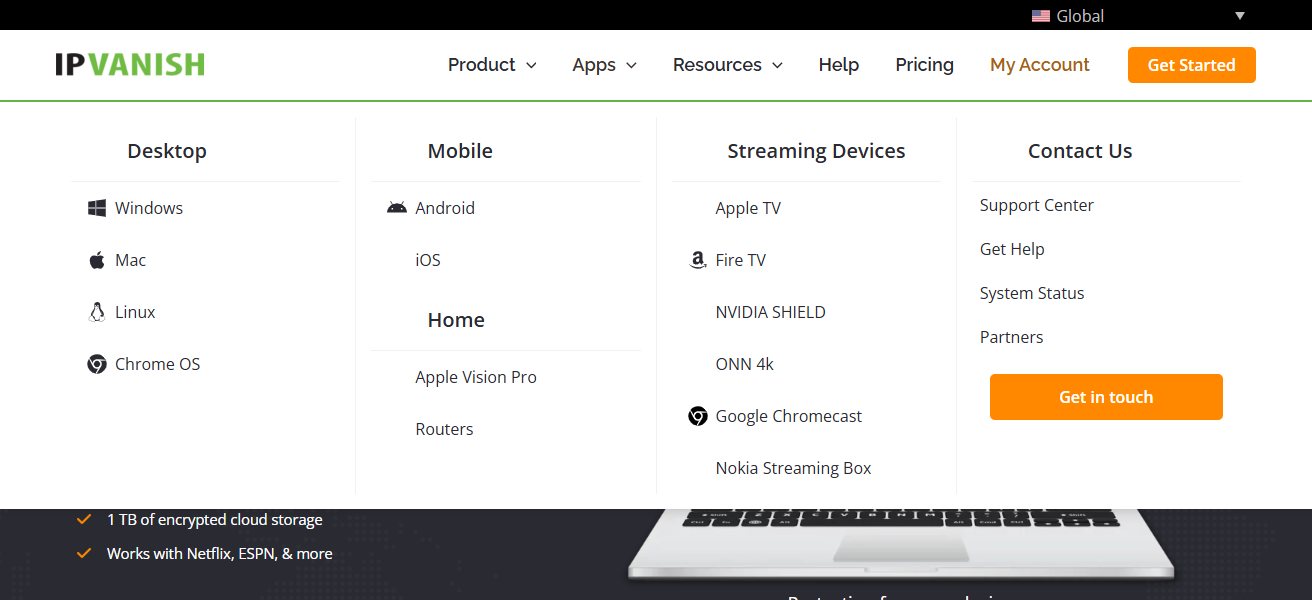Click the Chrome icon beside Google Chromecast
The width and height of the screenshot is (1312, 600).
[698, 416]
